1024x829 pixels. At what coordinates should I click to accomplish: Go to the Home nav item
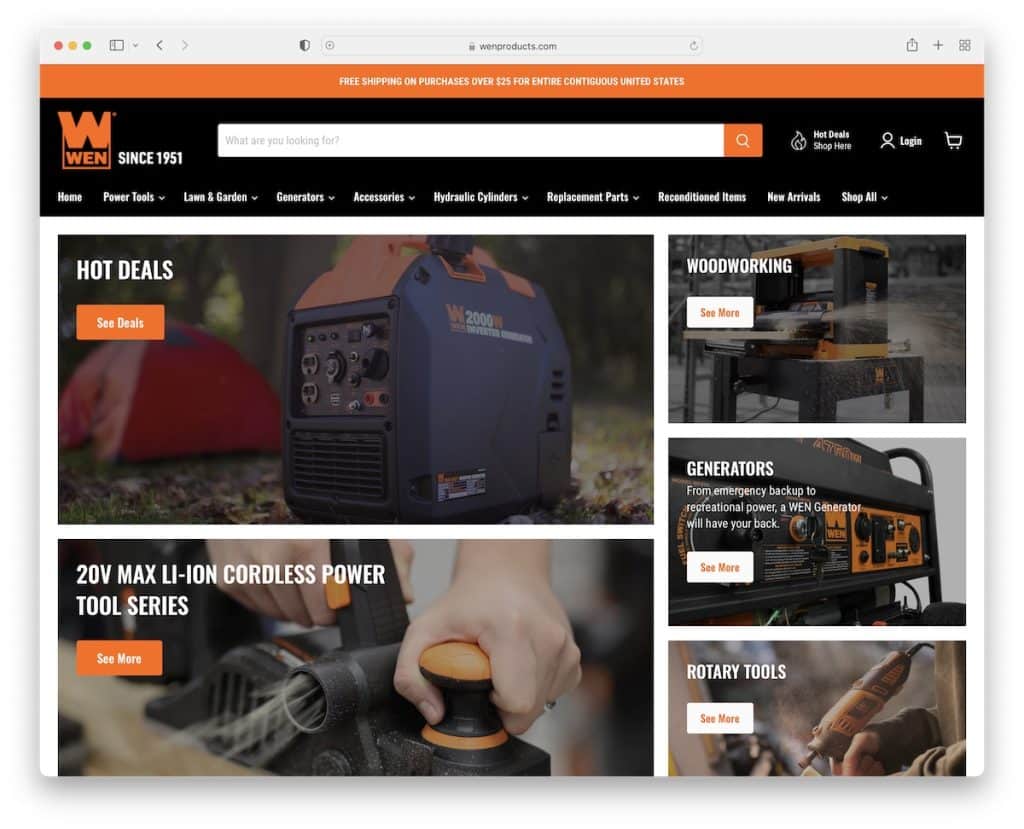(x=70, y=197)
